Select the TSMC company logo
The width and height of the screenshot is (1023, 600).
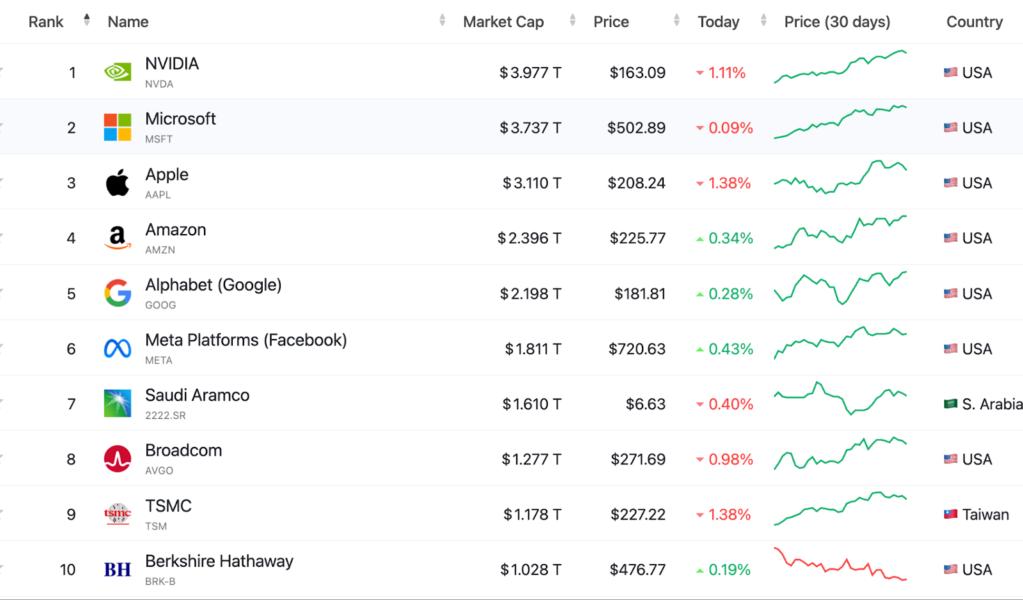pyautogui.click(x=117, y=512)
